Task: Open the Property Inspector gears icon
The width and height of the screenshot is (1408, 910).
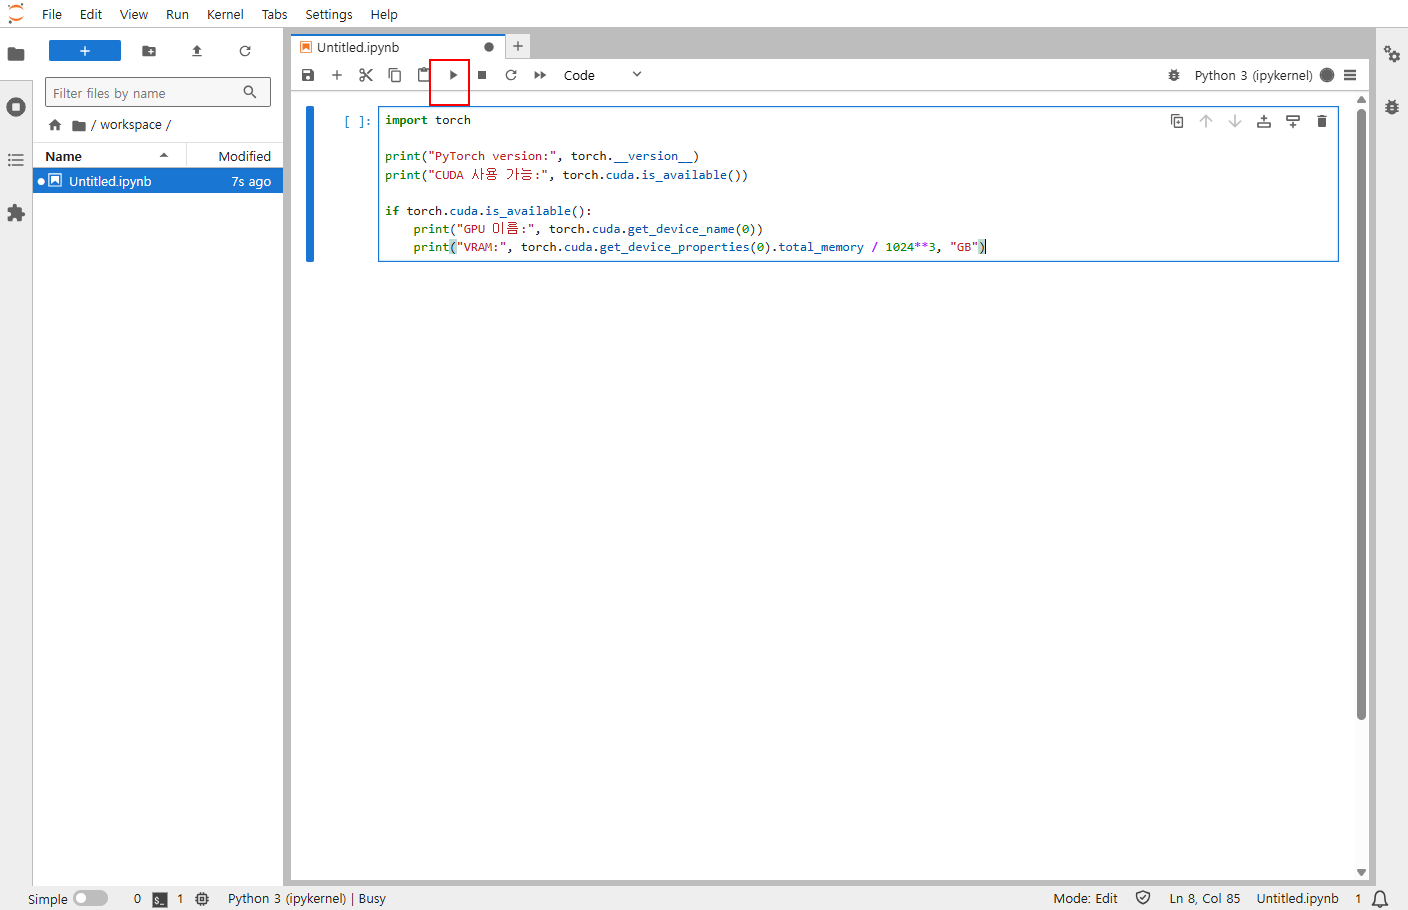Action: pyautogui.click(x=1392, y=54)
